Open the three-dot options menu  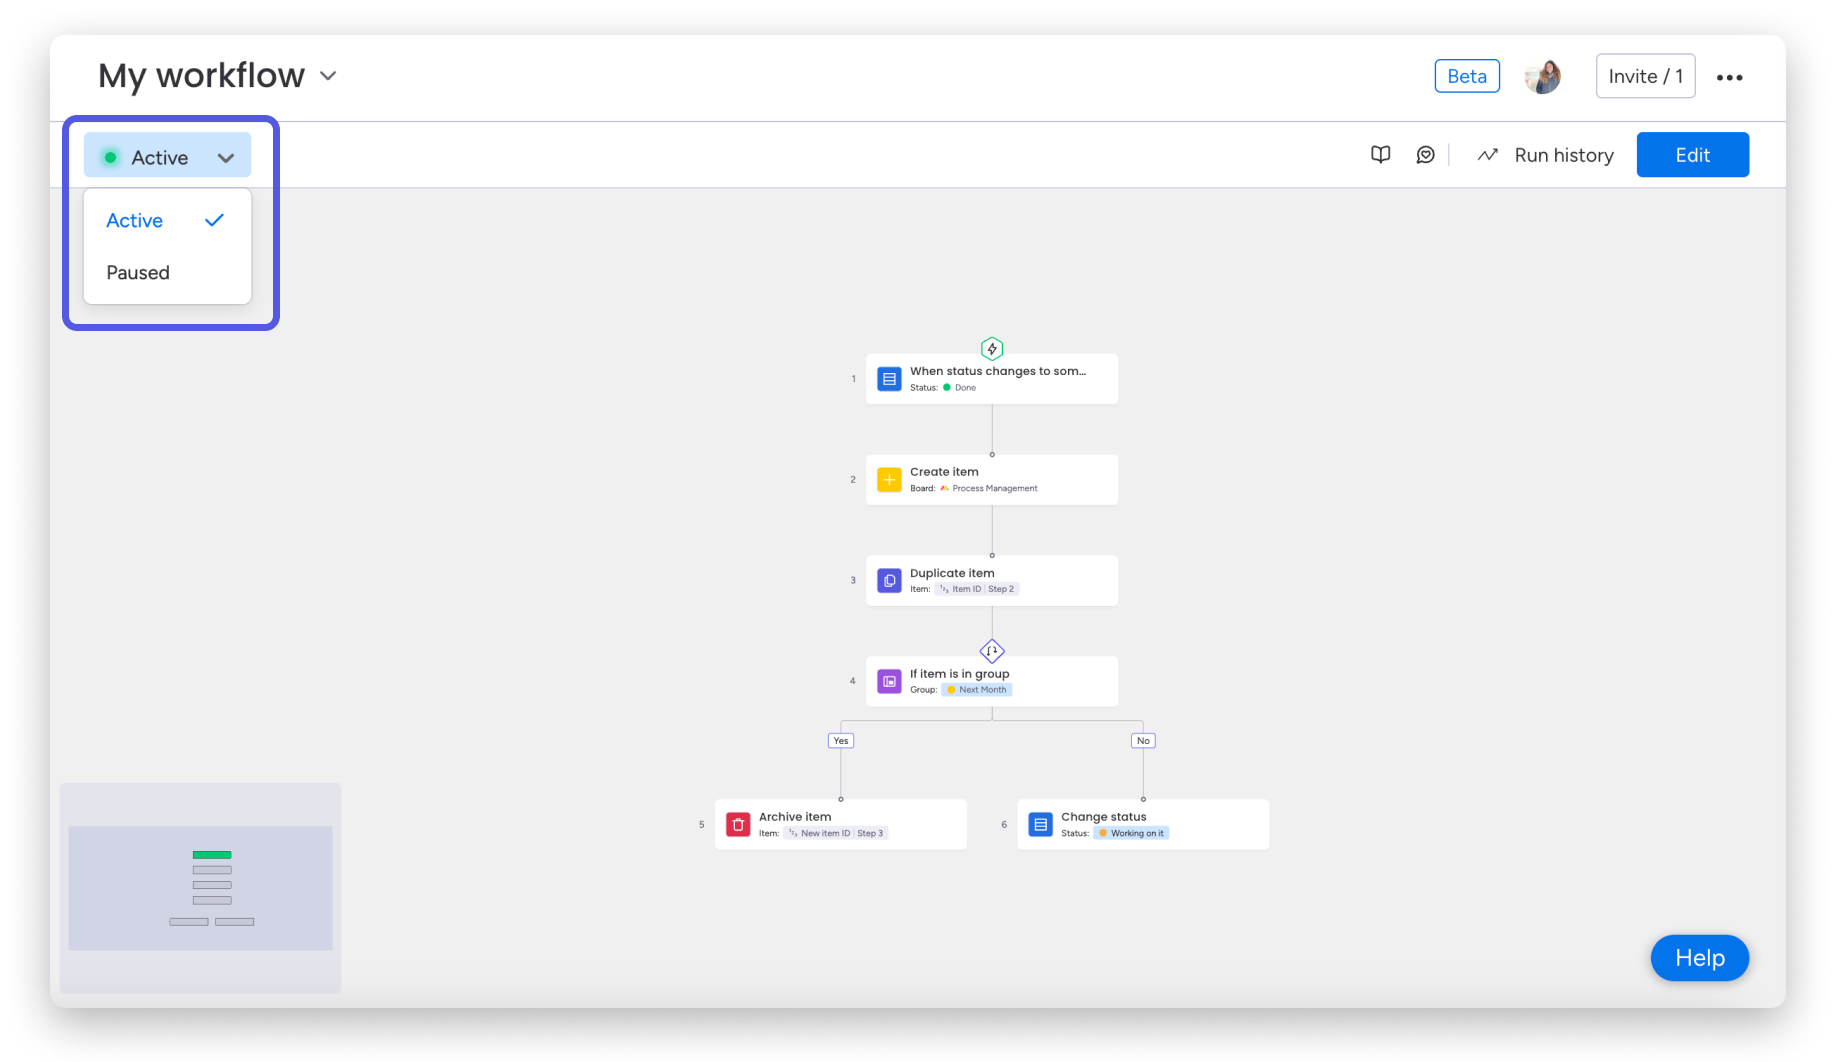tap(1730, 76)
